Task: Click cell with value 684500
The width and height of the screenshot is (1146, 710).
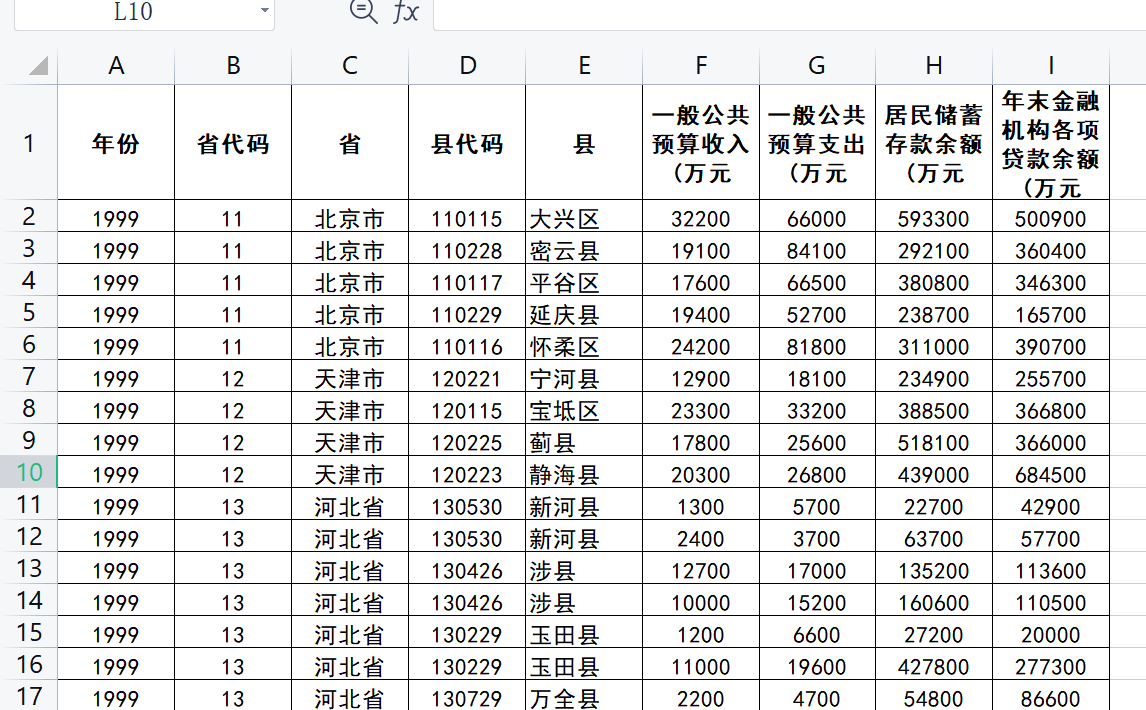Action: coord(1051,475)
